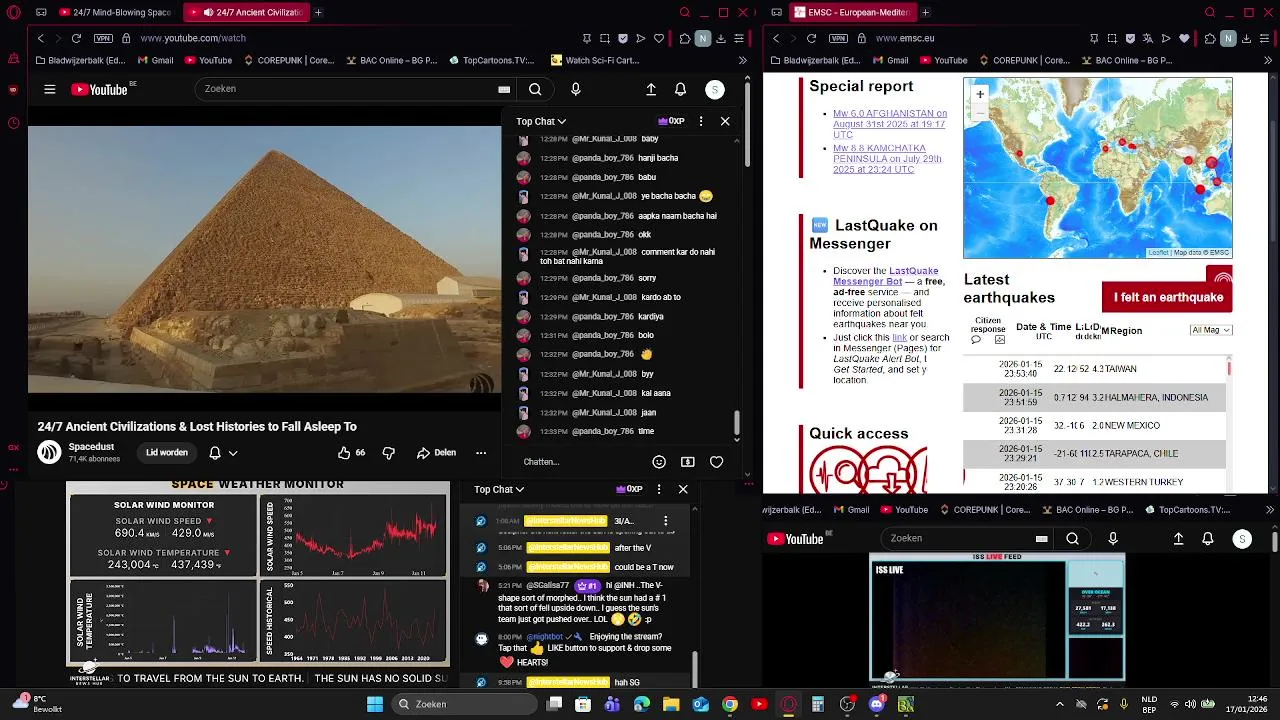Select the 24/7 Ancient Civilizations tab

245,12
